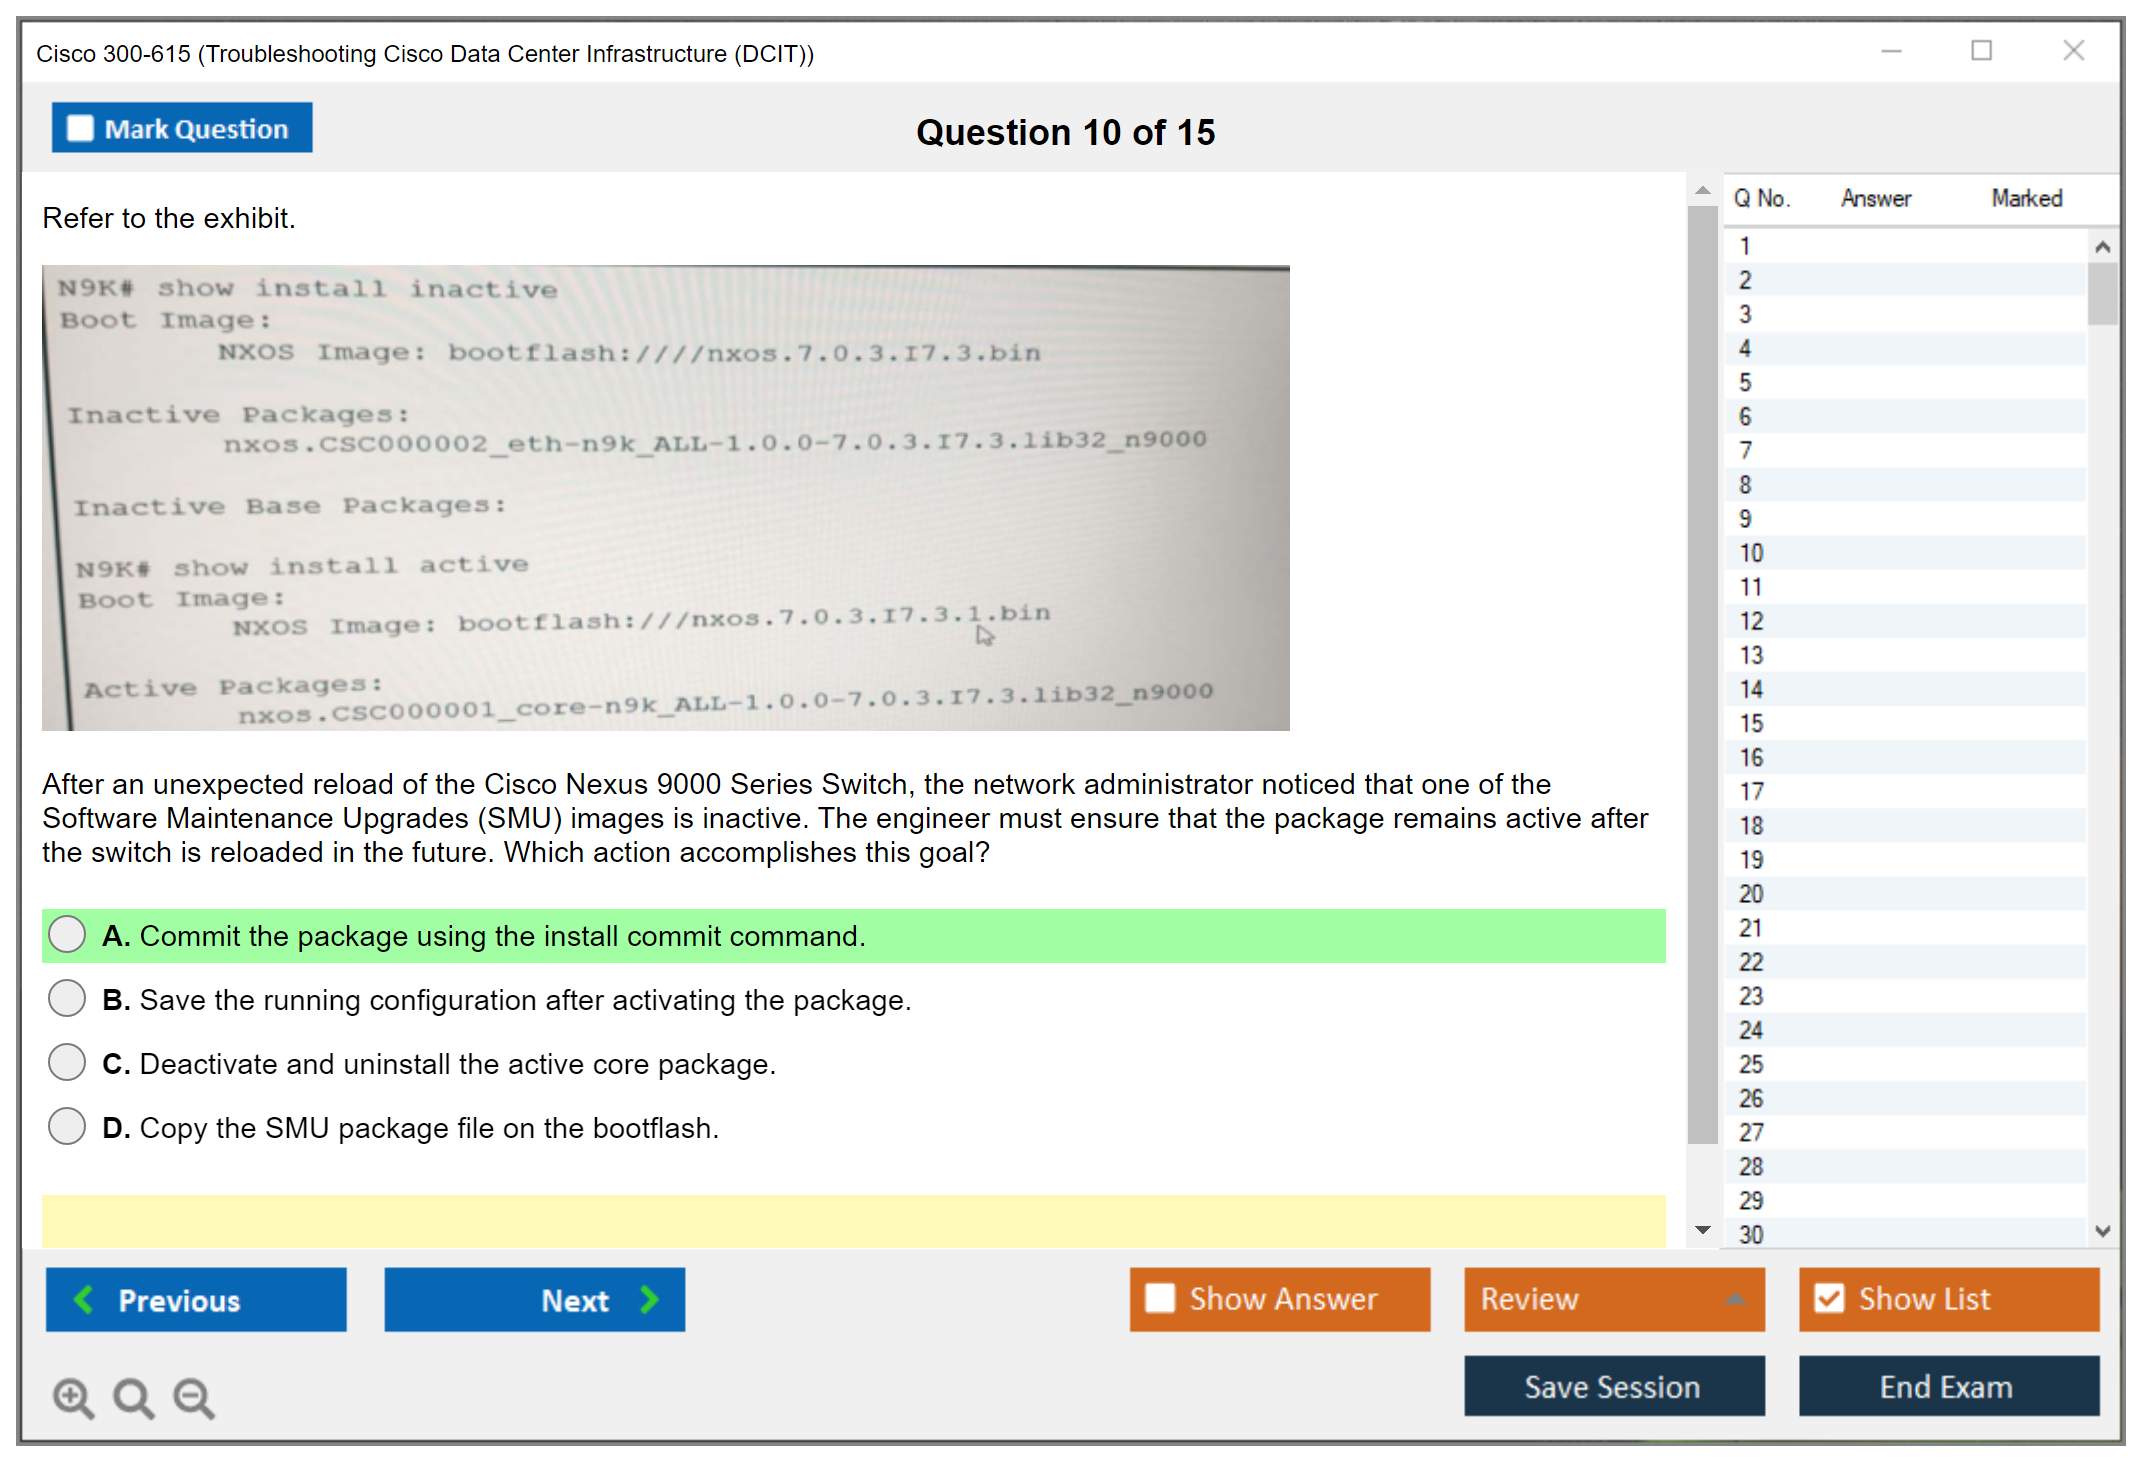Expand the Review dropdown menu
2150x1470 pixels.
tap(1735, 1298)
